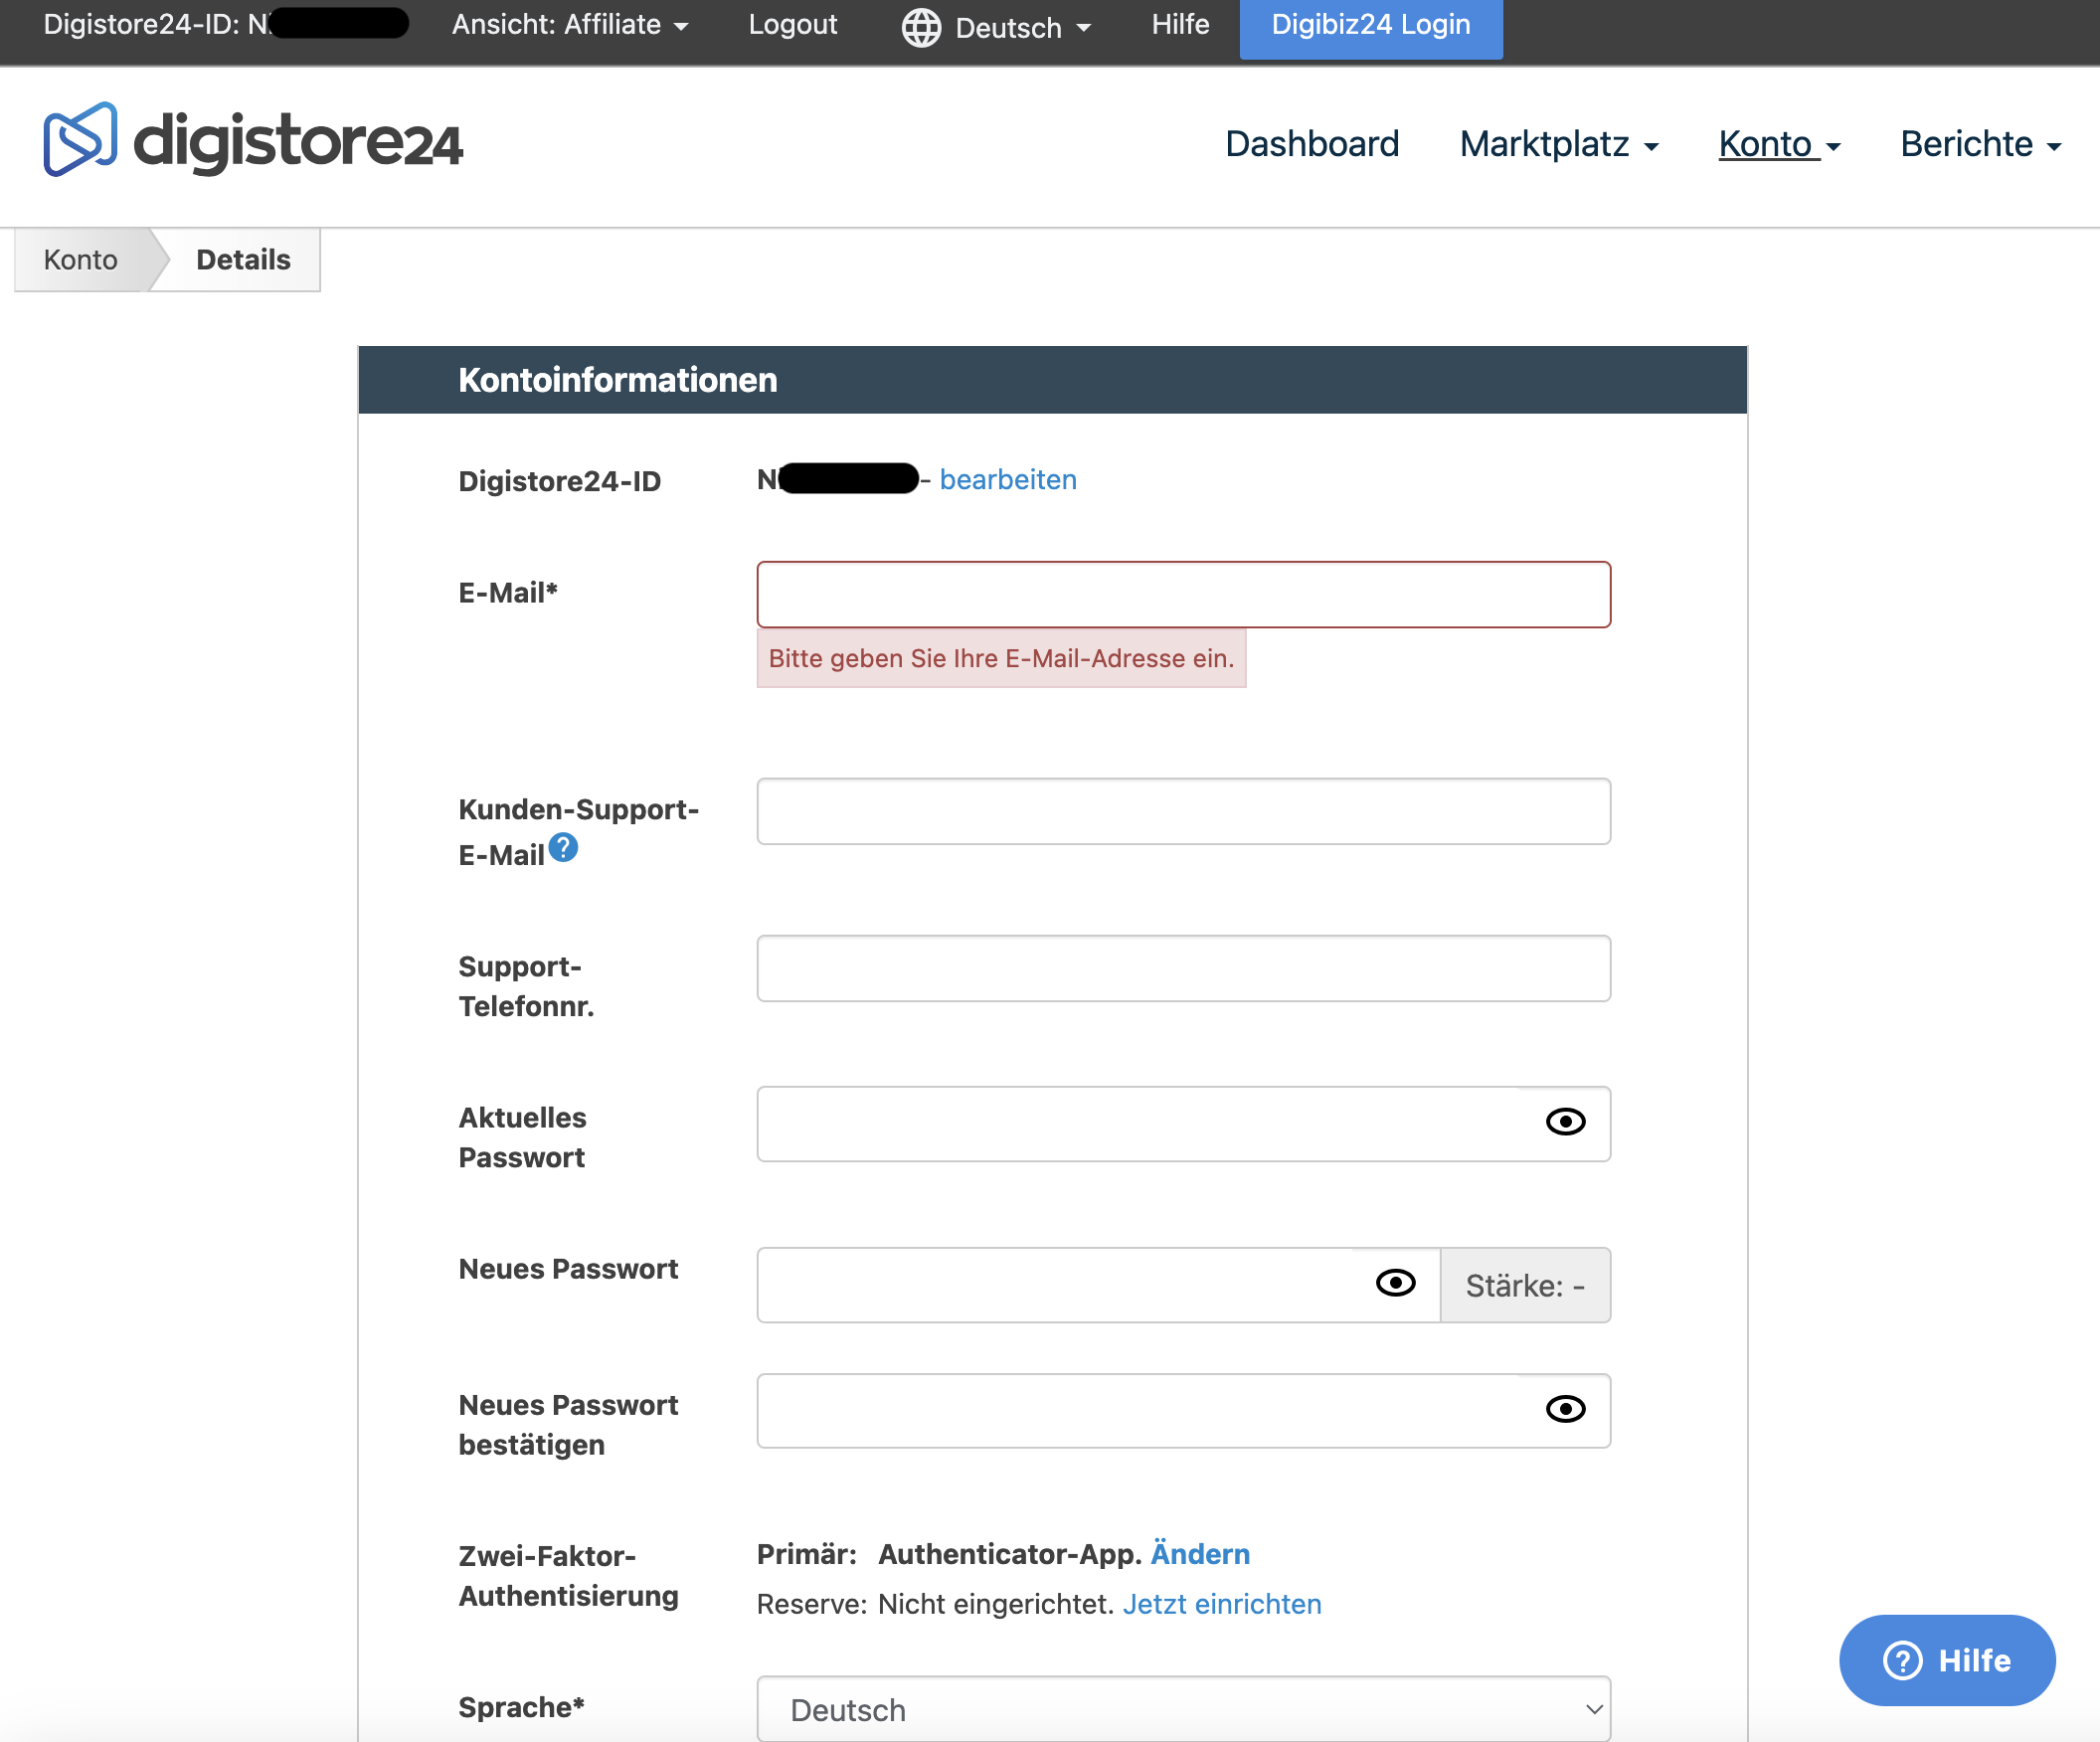2100x1742 pixels.
Task: Click Jetzt einrichten for reserve authentication
Action: 1222,1604
